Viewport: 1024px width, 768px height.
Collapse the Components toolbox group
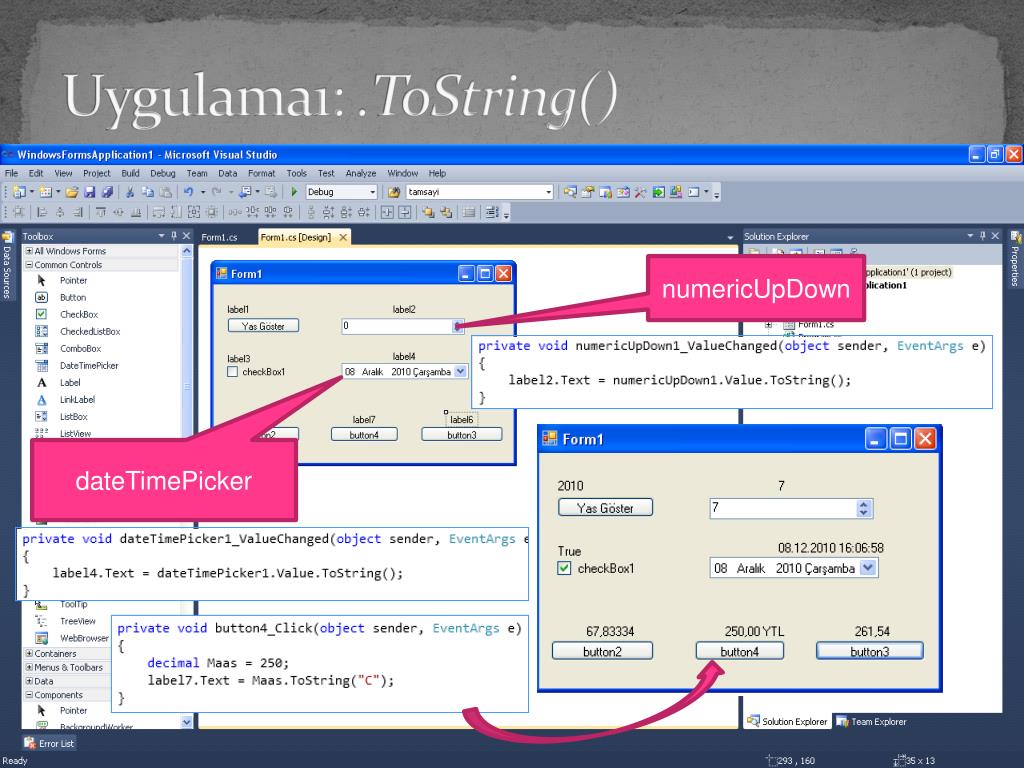pyautogui.click(x=29, y=695)
